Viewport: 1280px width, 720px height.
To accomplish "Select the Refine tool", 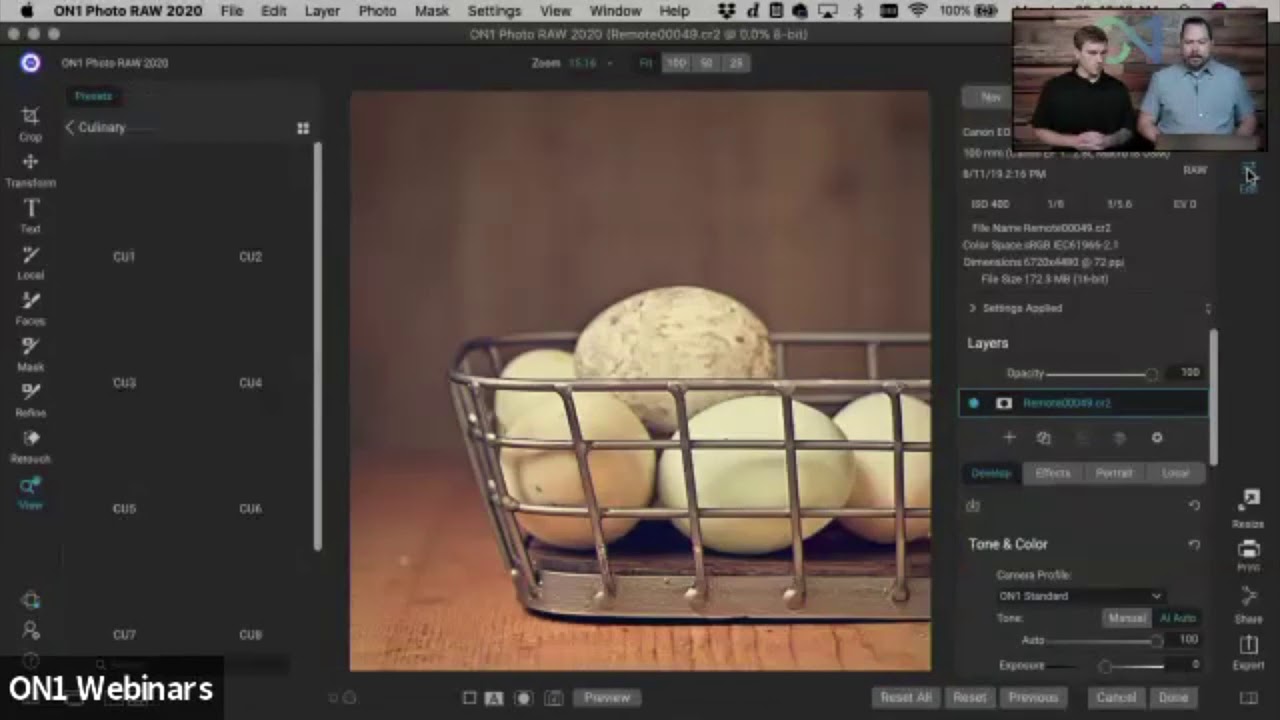I will (x=30, y=400).
